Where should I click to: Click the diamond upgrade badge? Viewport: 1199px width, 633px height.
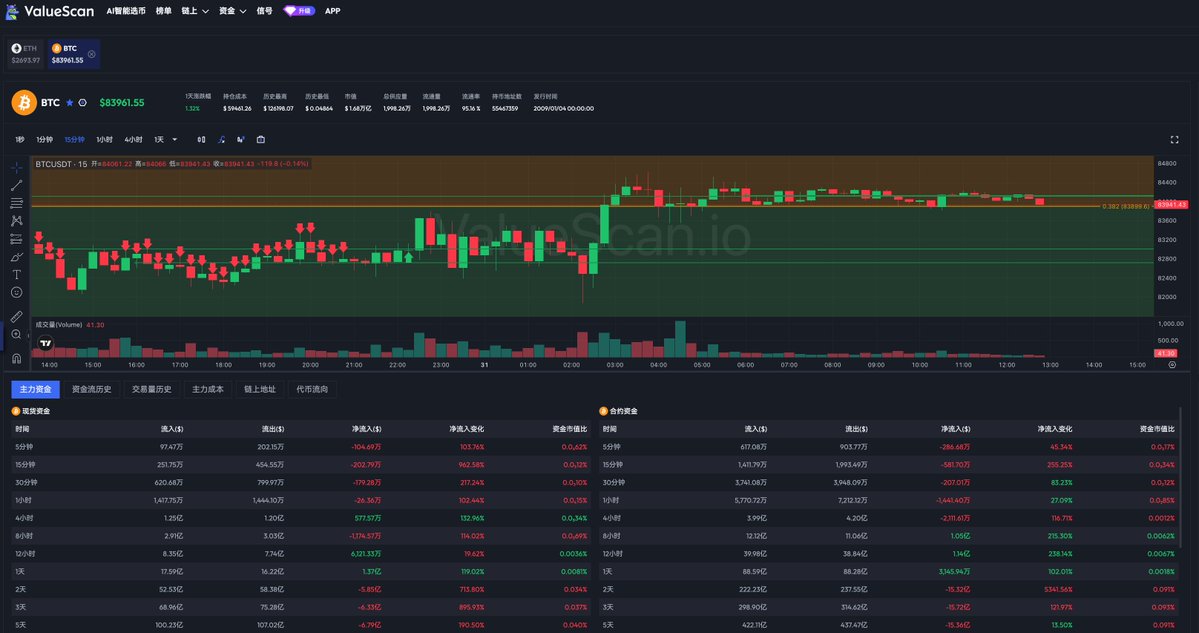pos(299,11)
